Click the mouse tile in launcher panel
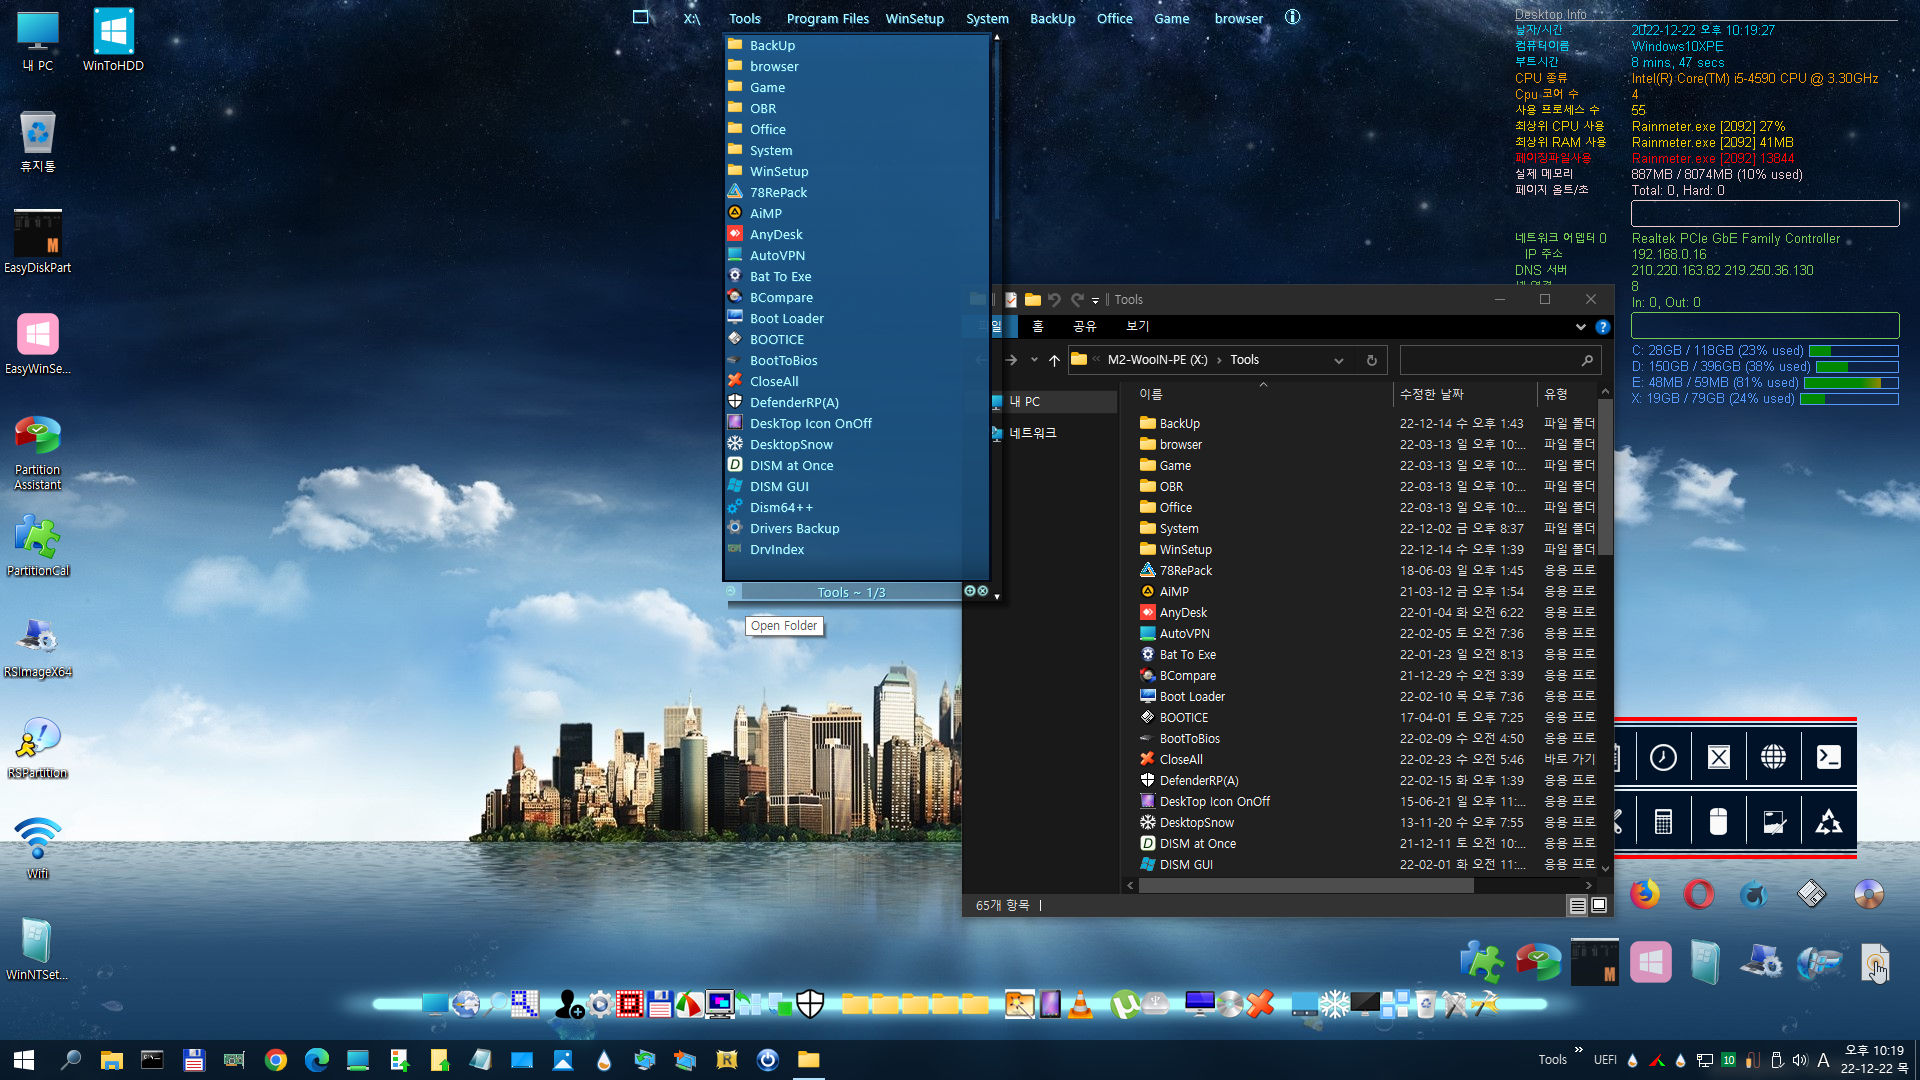This screenshot has width=1920, height=1080. coord(1718,822)
